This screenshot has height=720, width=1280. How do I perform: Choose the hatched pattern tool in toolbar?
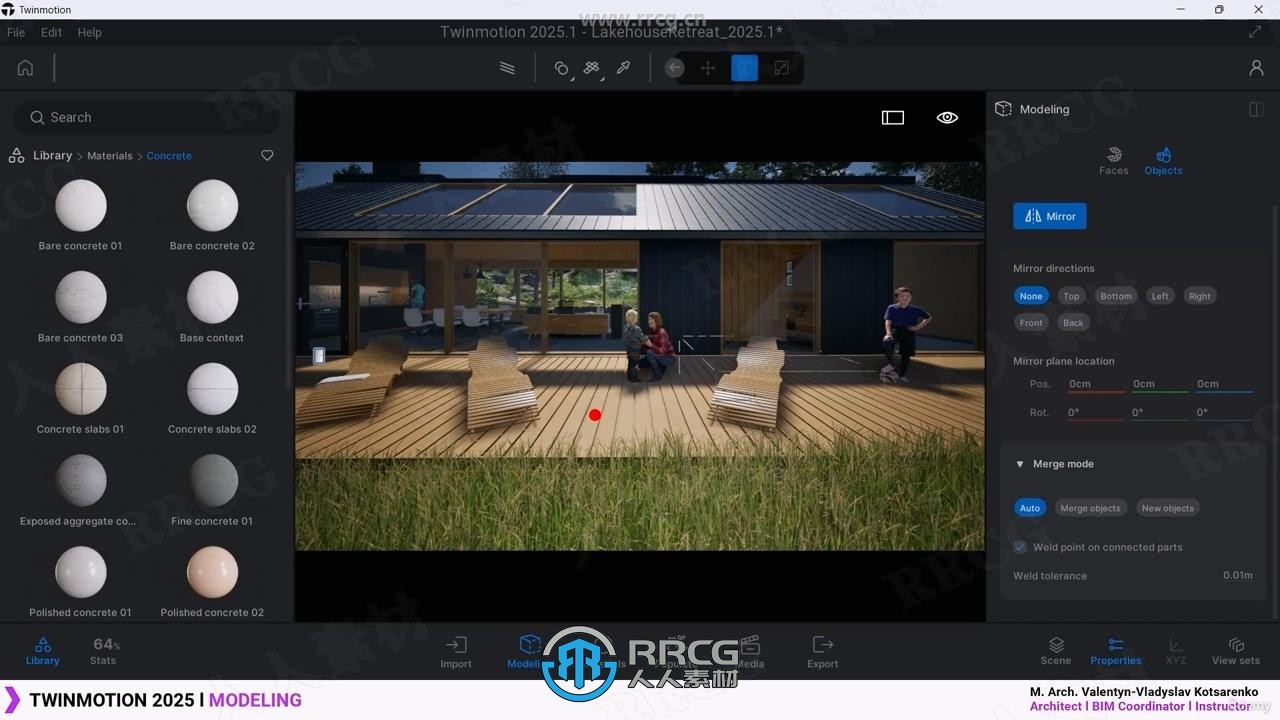(x=592, y=68)
